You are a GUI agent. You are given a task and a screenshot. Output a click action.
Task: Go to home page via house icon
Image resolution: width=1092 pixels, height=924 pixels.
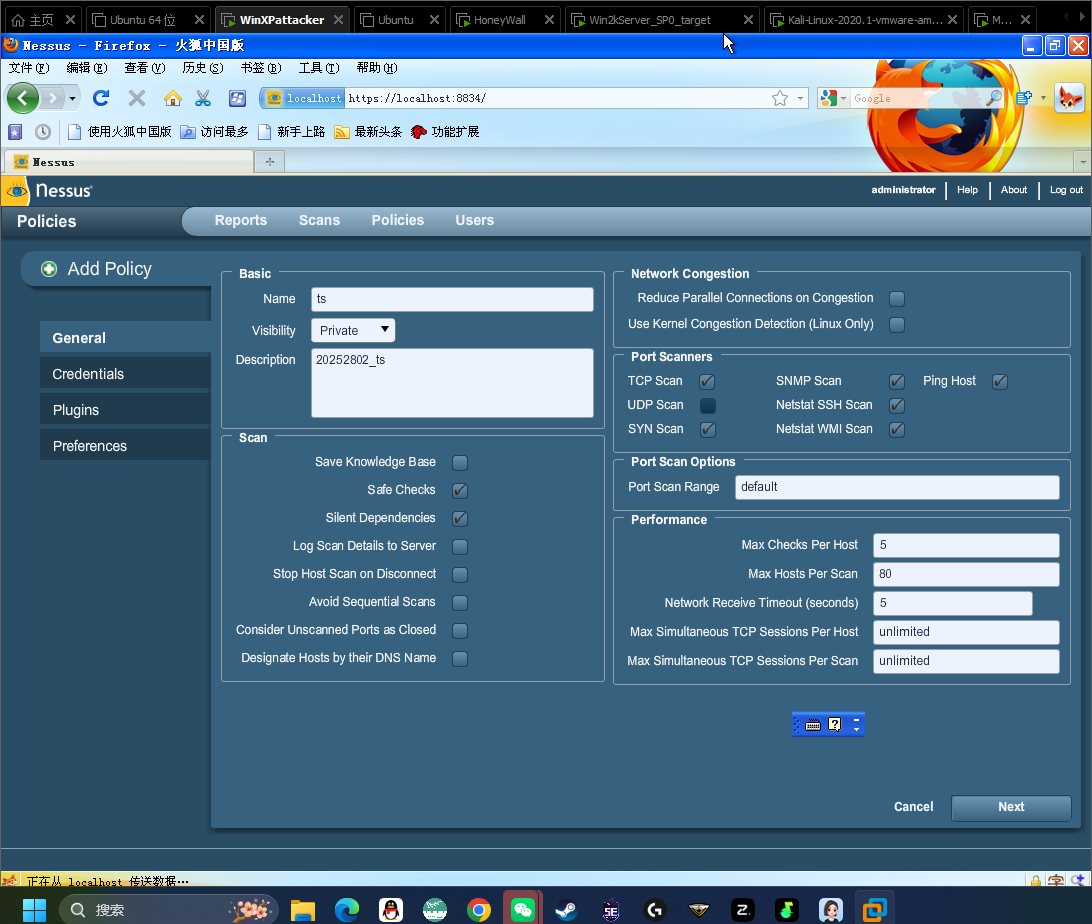[173, 98]
